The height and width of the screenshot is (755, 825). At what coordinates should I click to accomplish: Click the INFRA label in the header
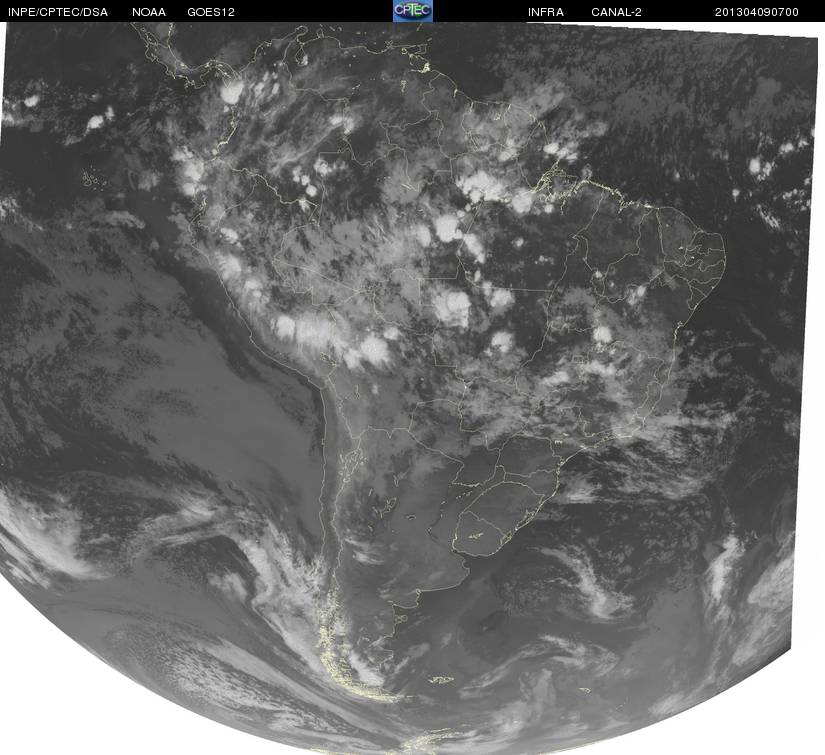[546, 12]
